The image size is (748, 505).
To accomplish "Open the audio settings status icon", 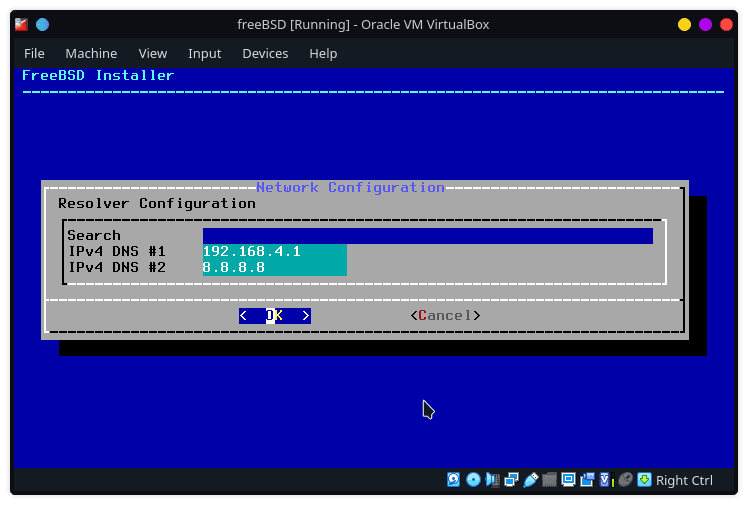I will click(x=492, y=480).
